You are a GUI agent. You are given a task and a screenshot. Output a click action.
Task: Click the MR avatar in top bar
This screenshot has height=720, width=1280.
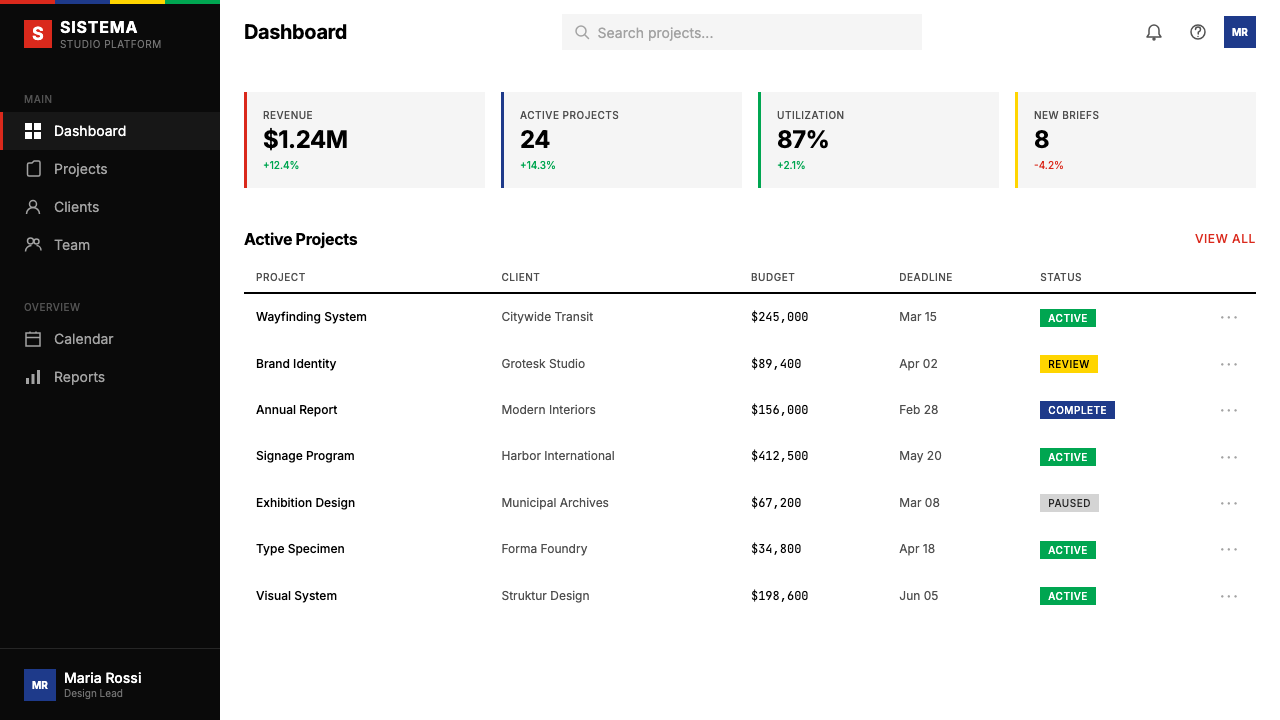click(1240, 32)
